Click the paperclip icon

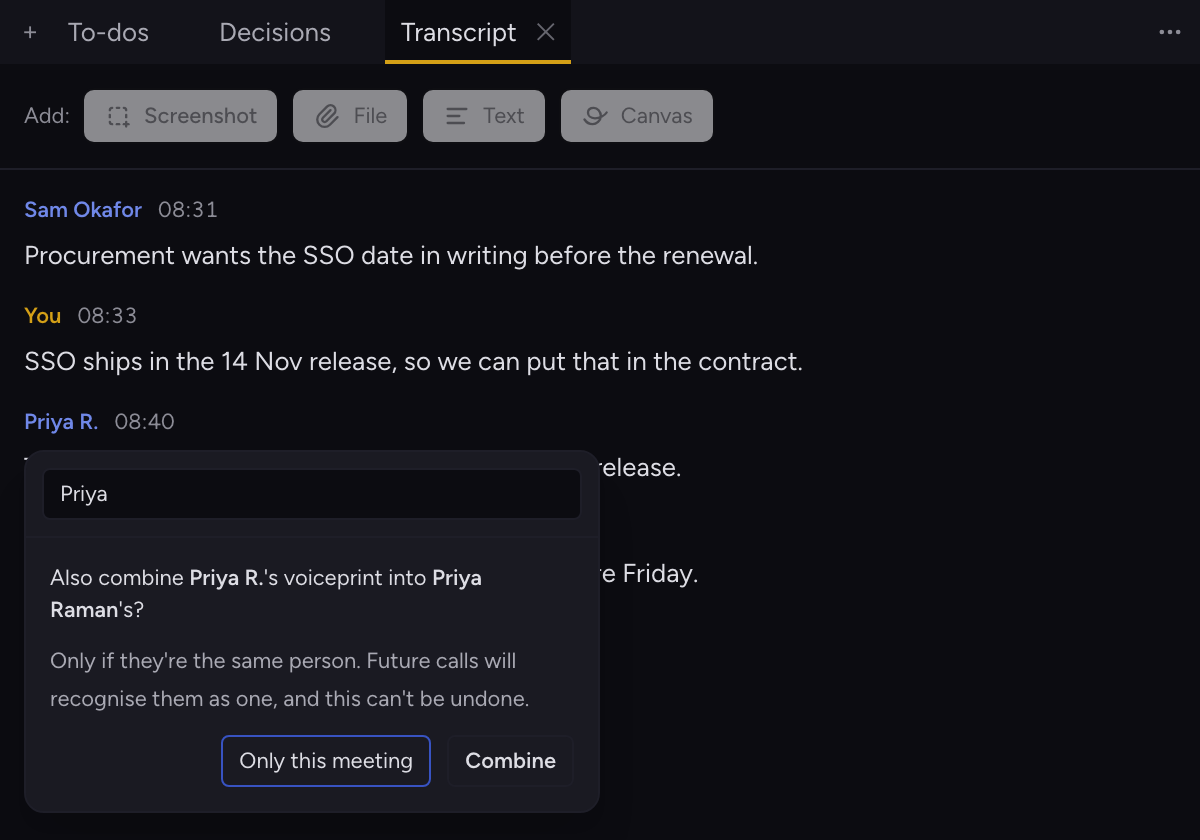(327, 116)
